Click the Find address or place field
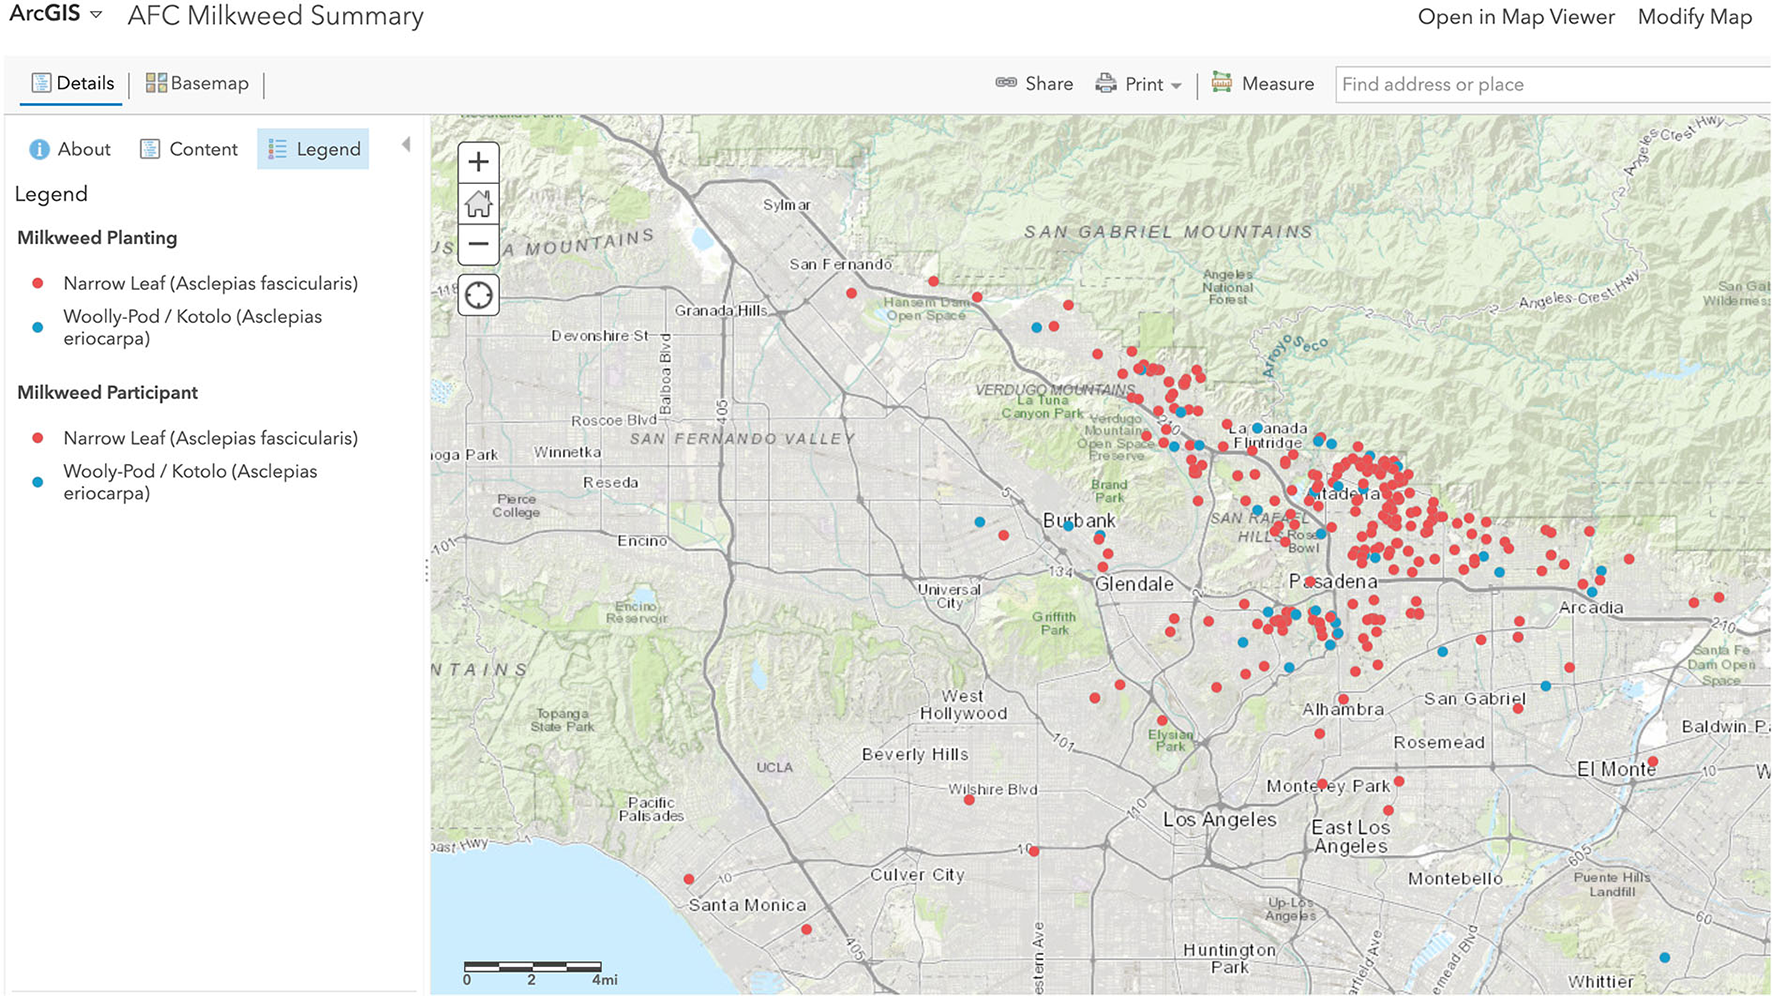Viewport: 1772px width, 996px height. (x=1550, y=85)
